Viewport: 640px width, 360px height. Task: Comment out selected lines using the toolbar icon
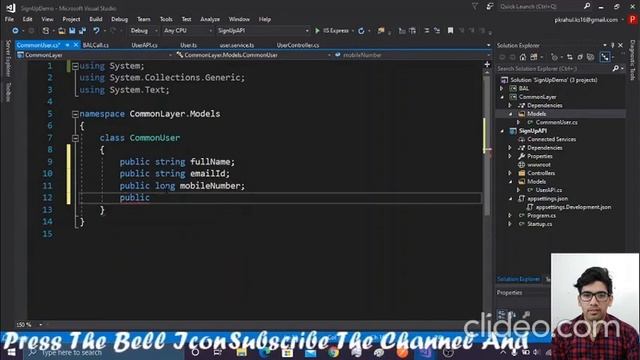426,31
